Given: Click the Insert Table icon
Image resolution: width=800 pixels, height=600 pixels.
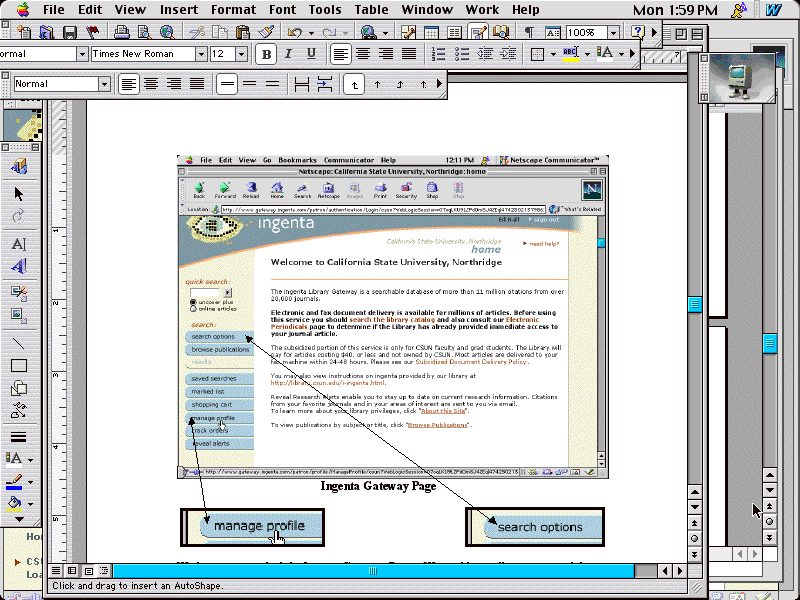Looking at the screenshot, I should [x=431, y=33].
